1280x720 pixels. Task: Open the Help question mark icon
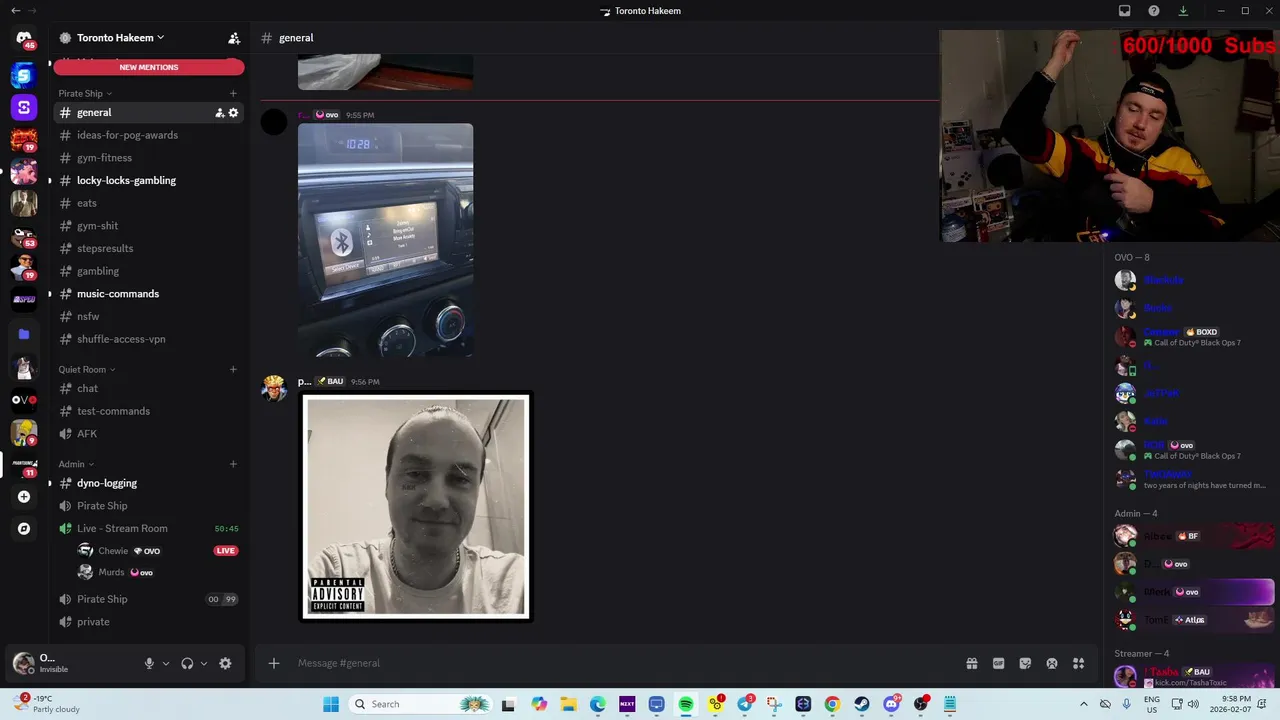click(1154, 11)
